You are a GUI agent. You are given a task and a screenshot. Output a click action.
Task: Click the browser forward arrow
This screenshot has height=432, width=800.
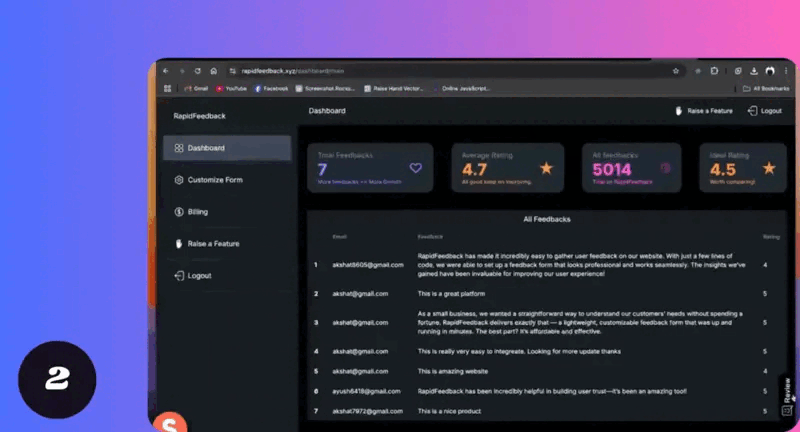(x=182, y=71)
